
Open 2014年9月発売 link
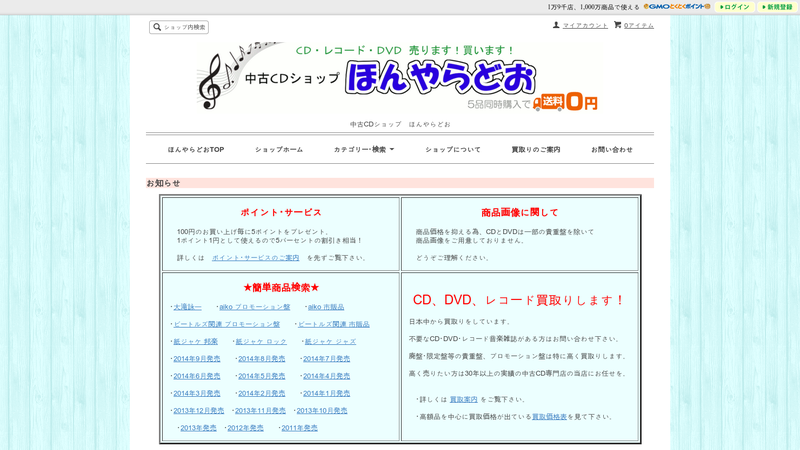coord(197,359)
